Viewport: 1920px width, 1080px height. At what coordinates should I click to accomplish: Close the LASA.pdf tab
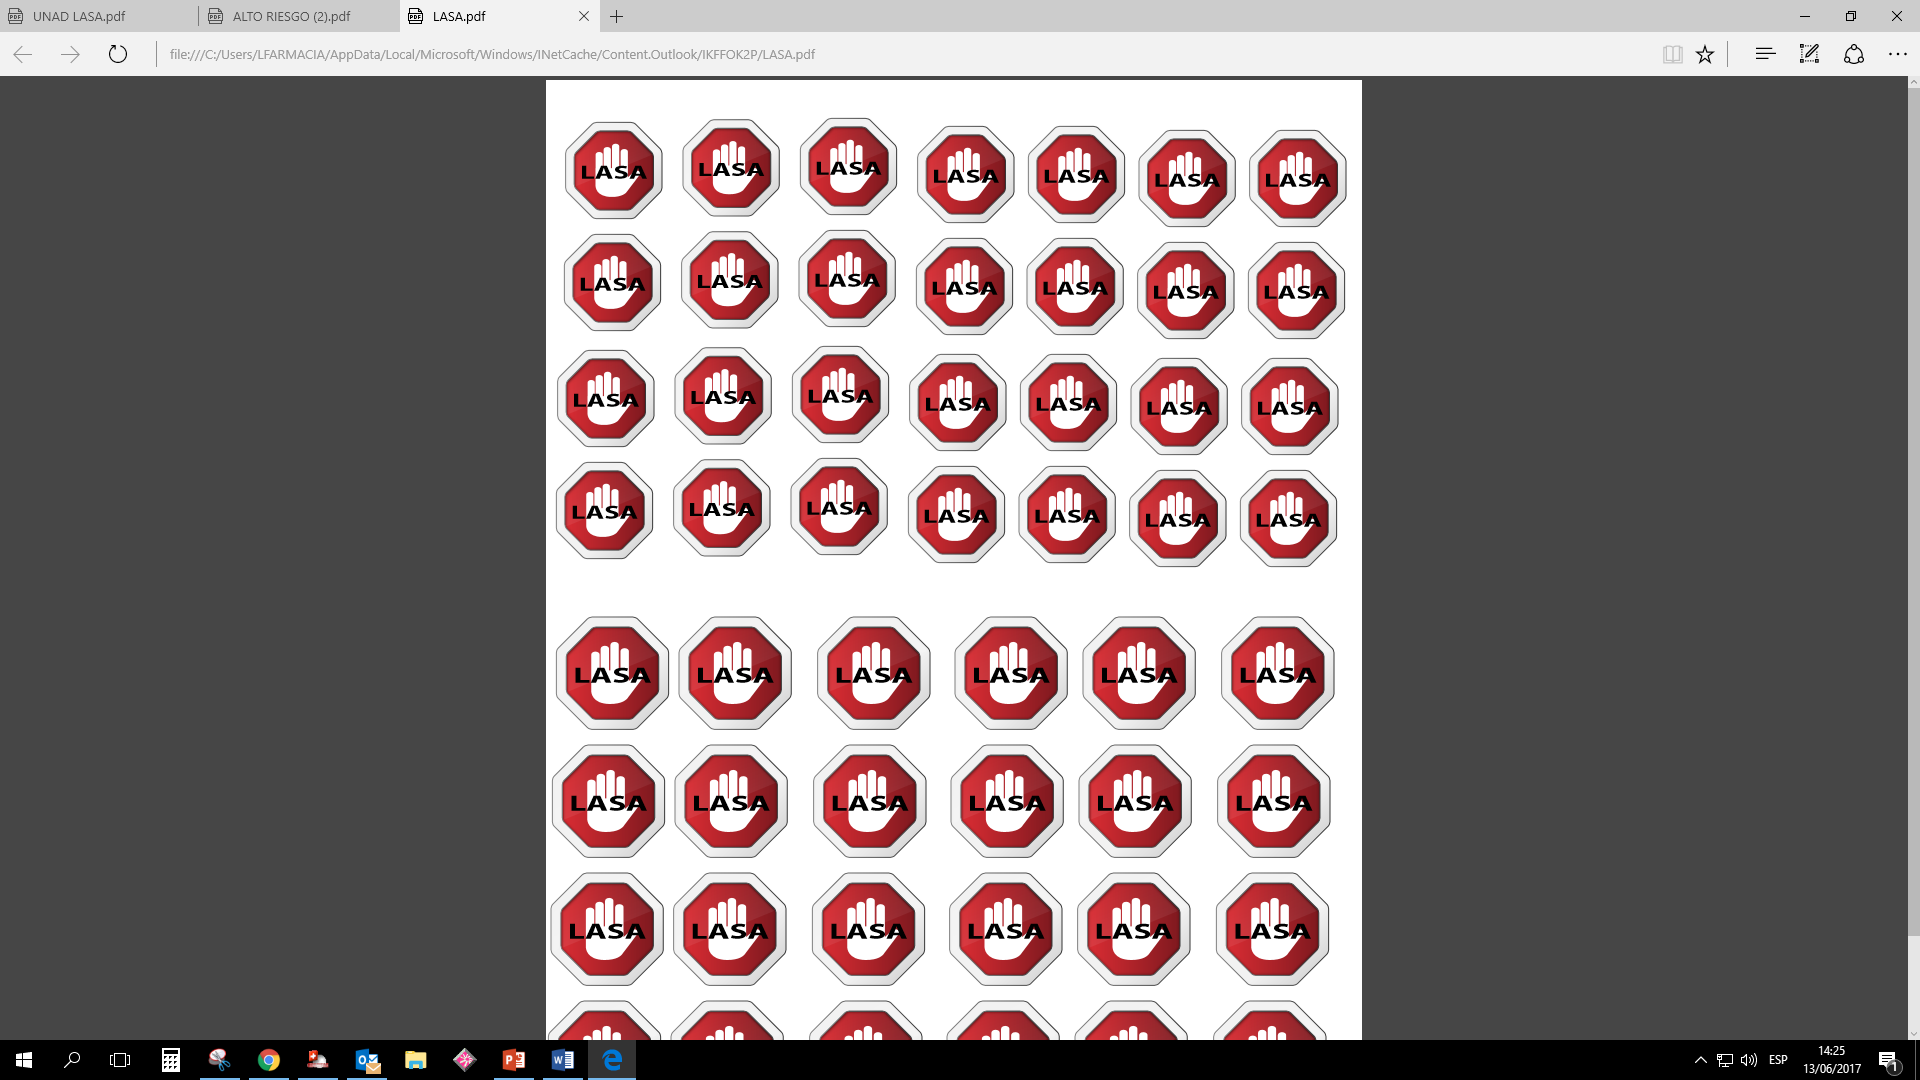coord(584,16)
